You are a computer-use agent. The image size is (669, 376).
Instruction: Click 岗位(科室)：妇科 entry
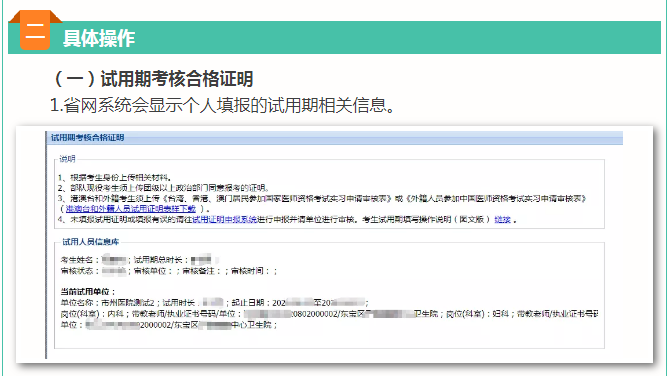[477, 314]
